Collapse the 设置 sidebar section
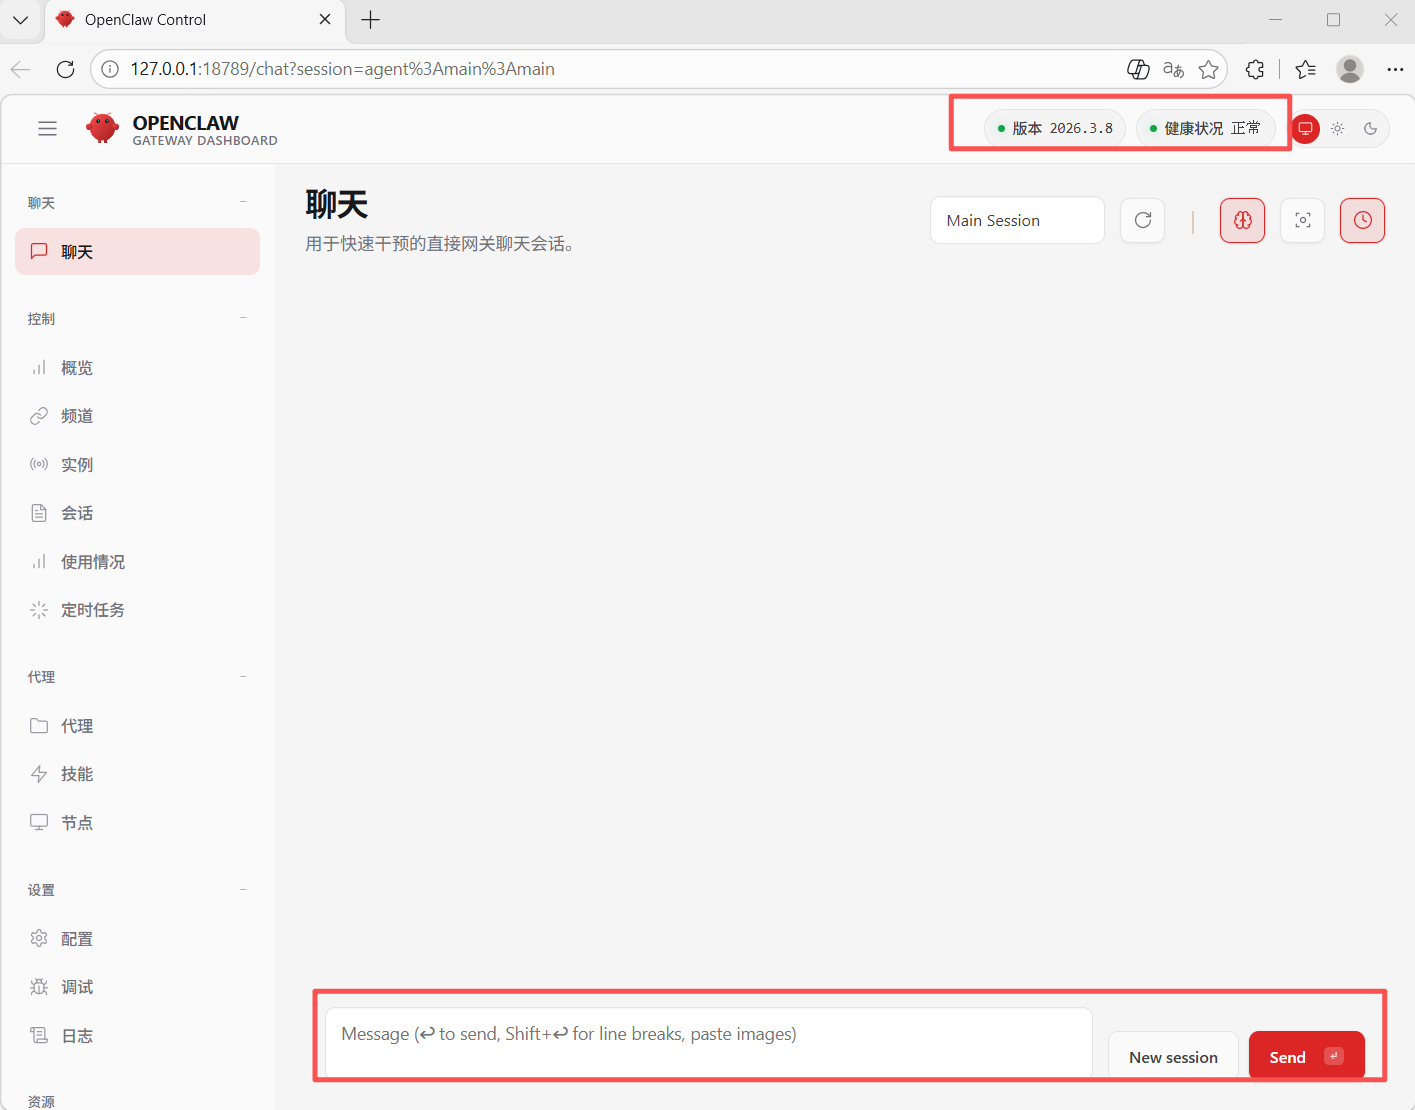Image resolution: width=1415 pixels, height=1110 pixels. pos(243,890)
